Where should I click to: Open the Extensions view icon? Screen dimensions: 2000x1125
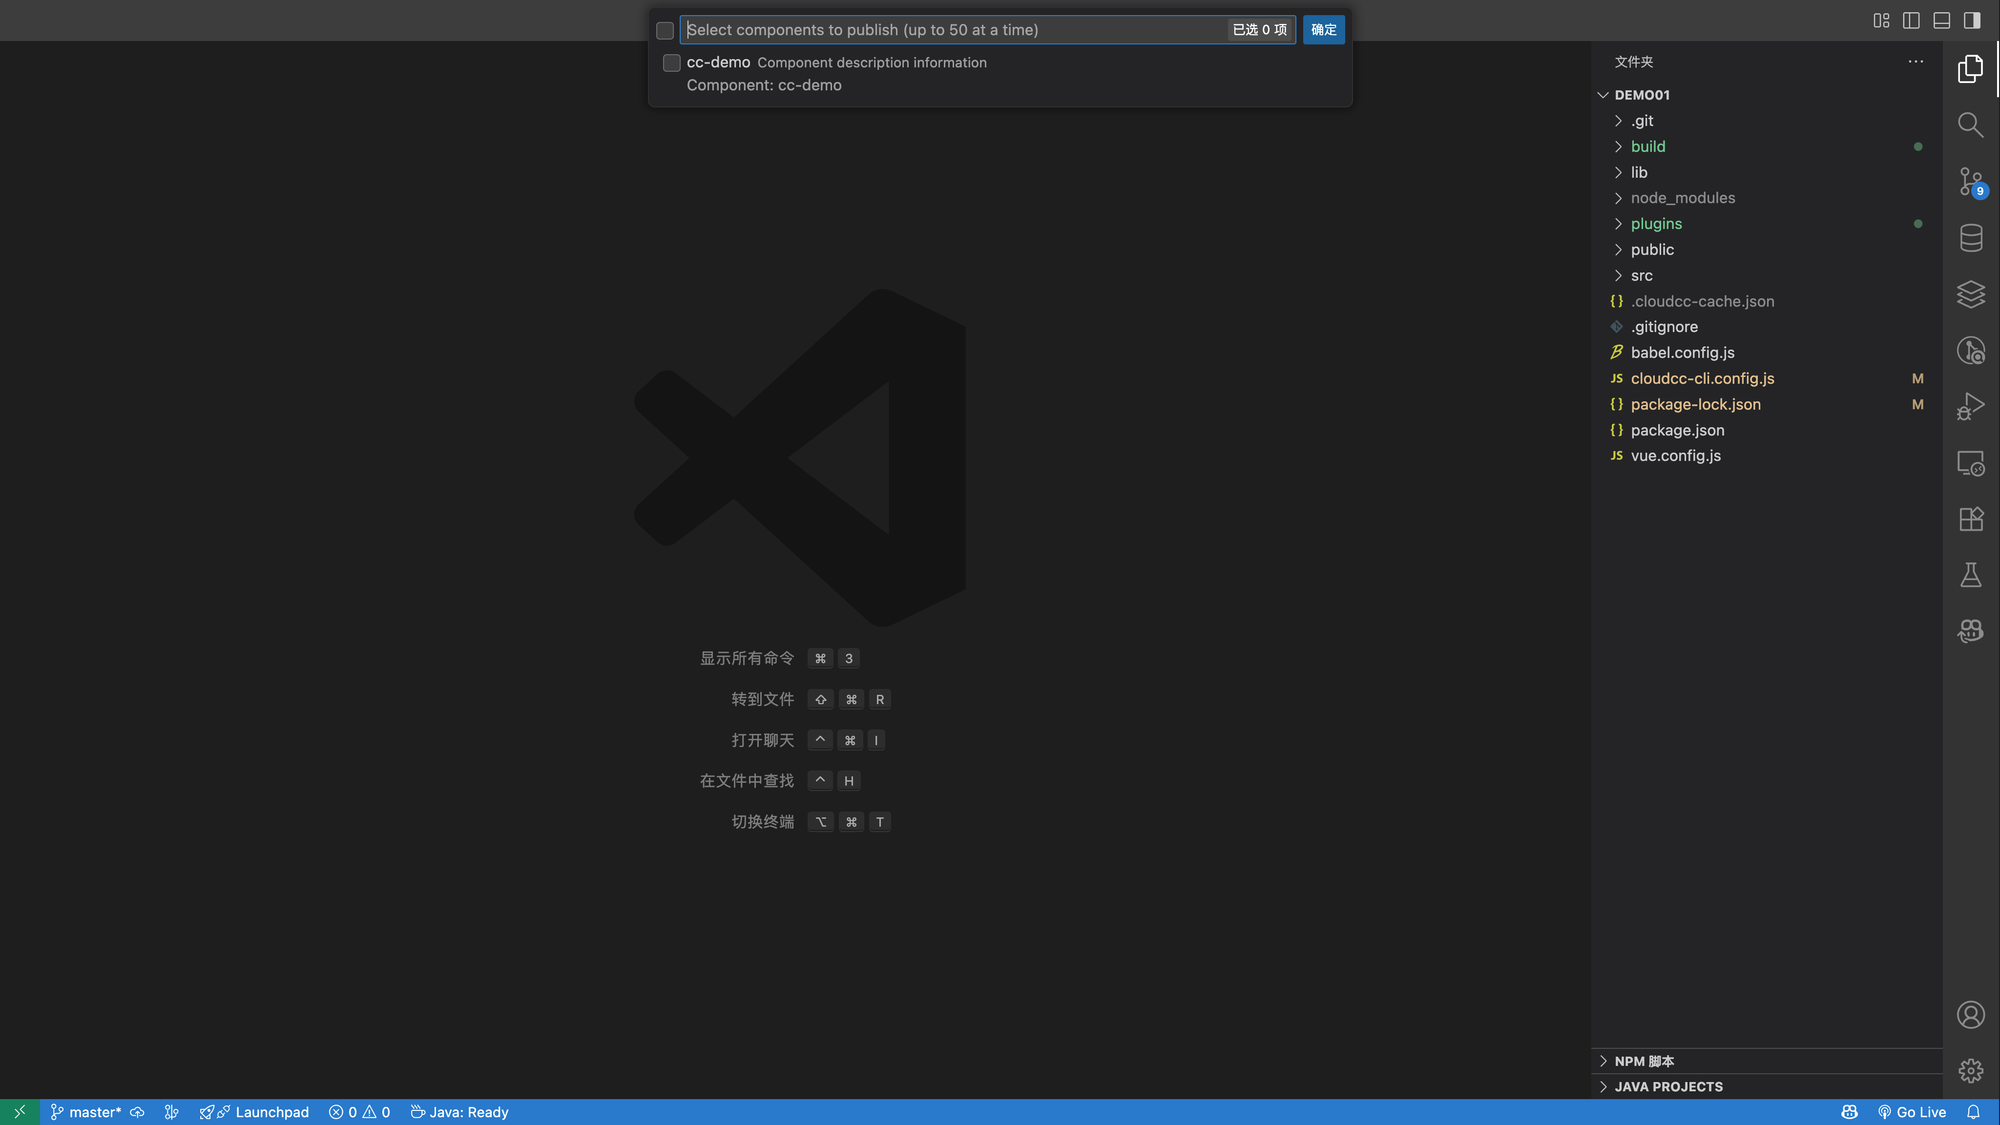click(x=1970, y=519)
